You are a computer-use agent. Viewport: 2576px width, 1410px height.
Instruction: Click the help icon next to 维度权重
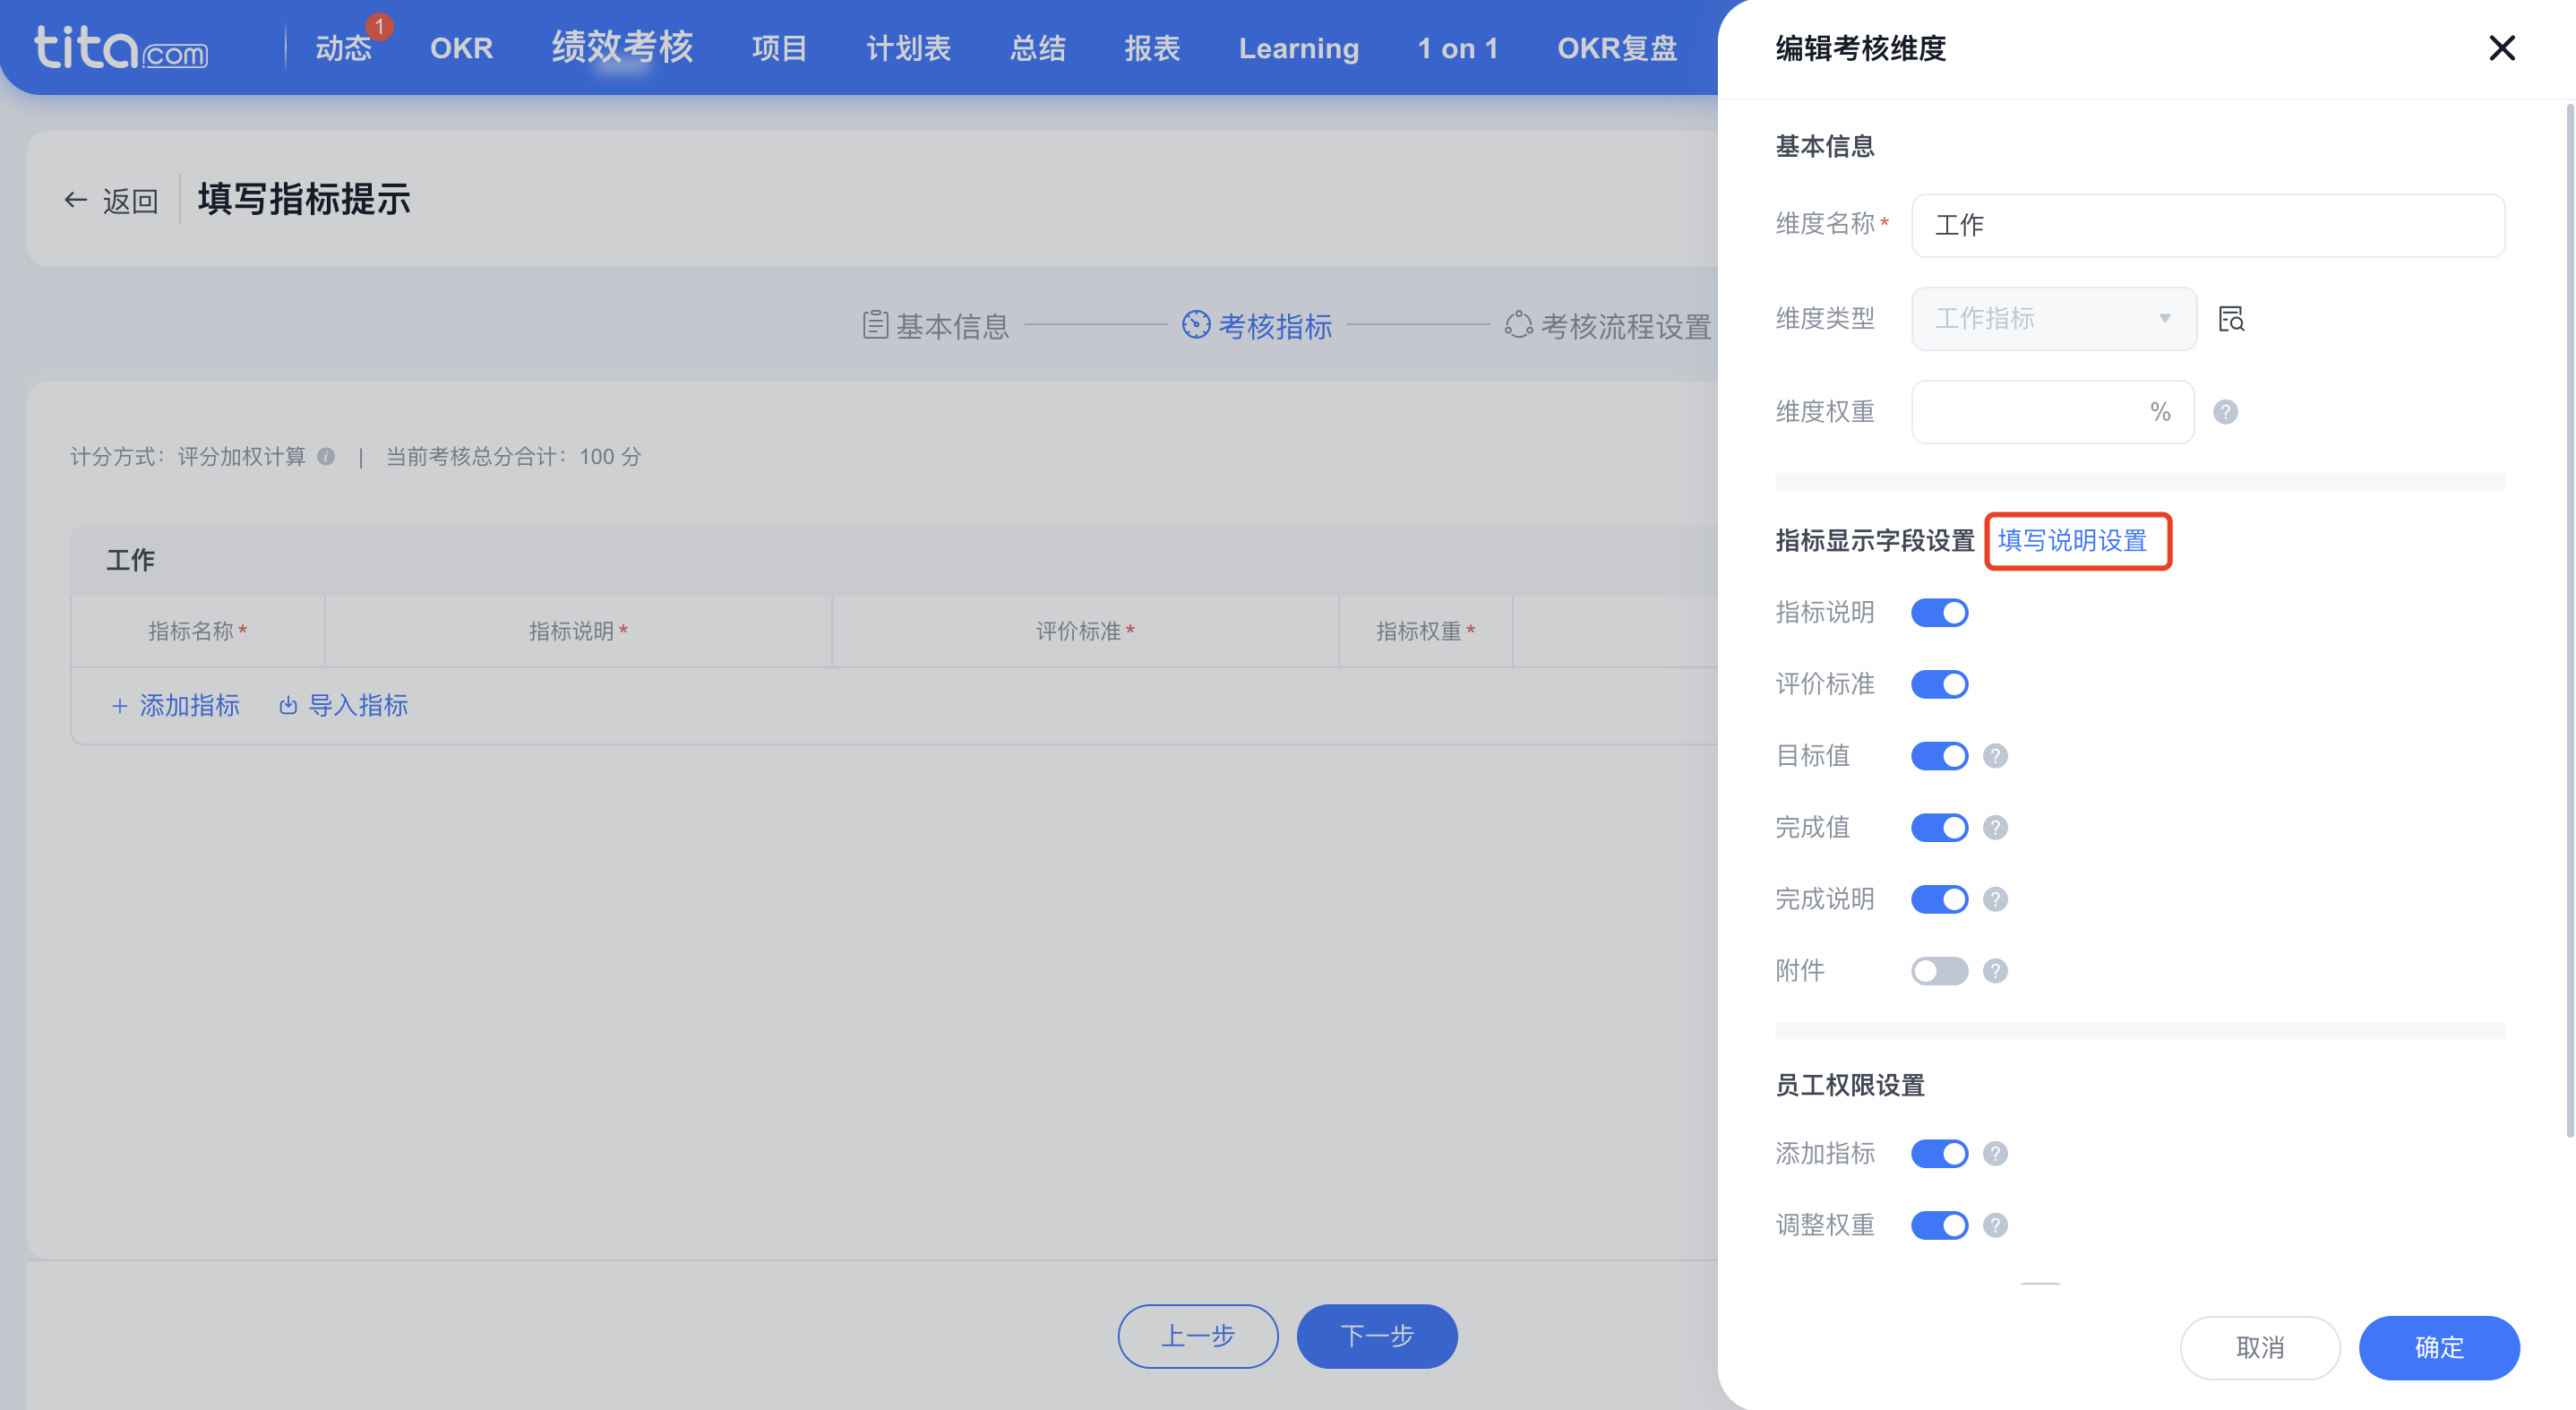pos(2225,412)
